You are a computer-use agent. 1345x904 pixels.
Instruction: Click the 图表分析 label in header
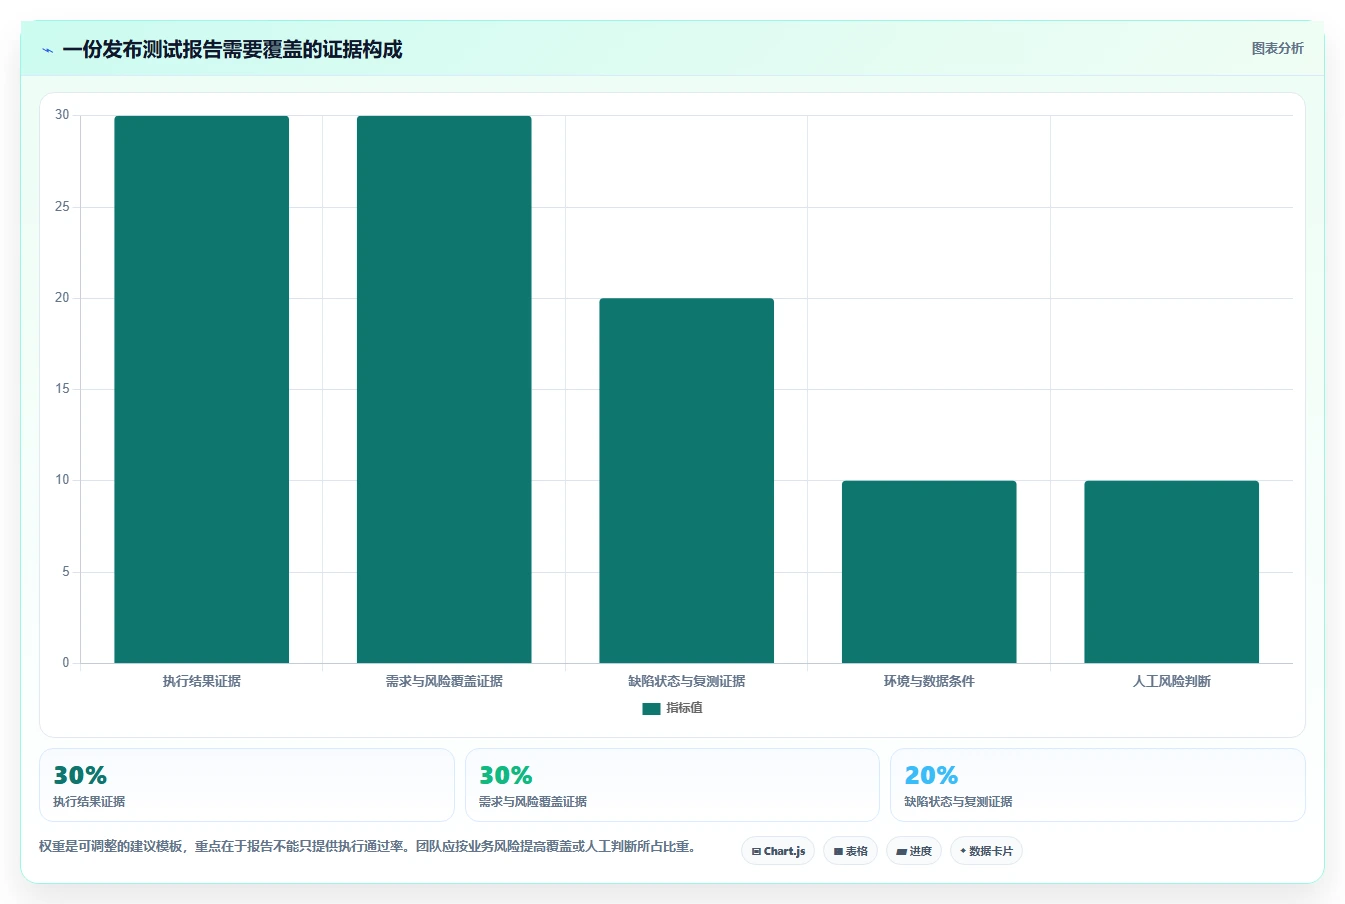[1277, 48]
